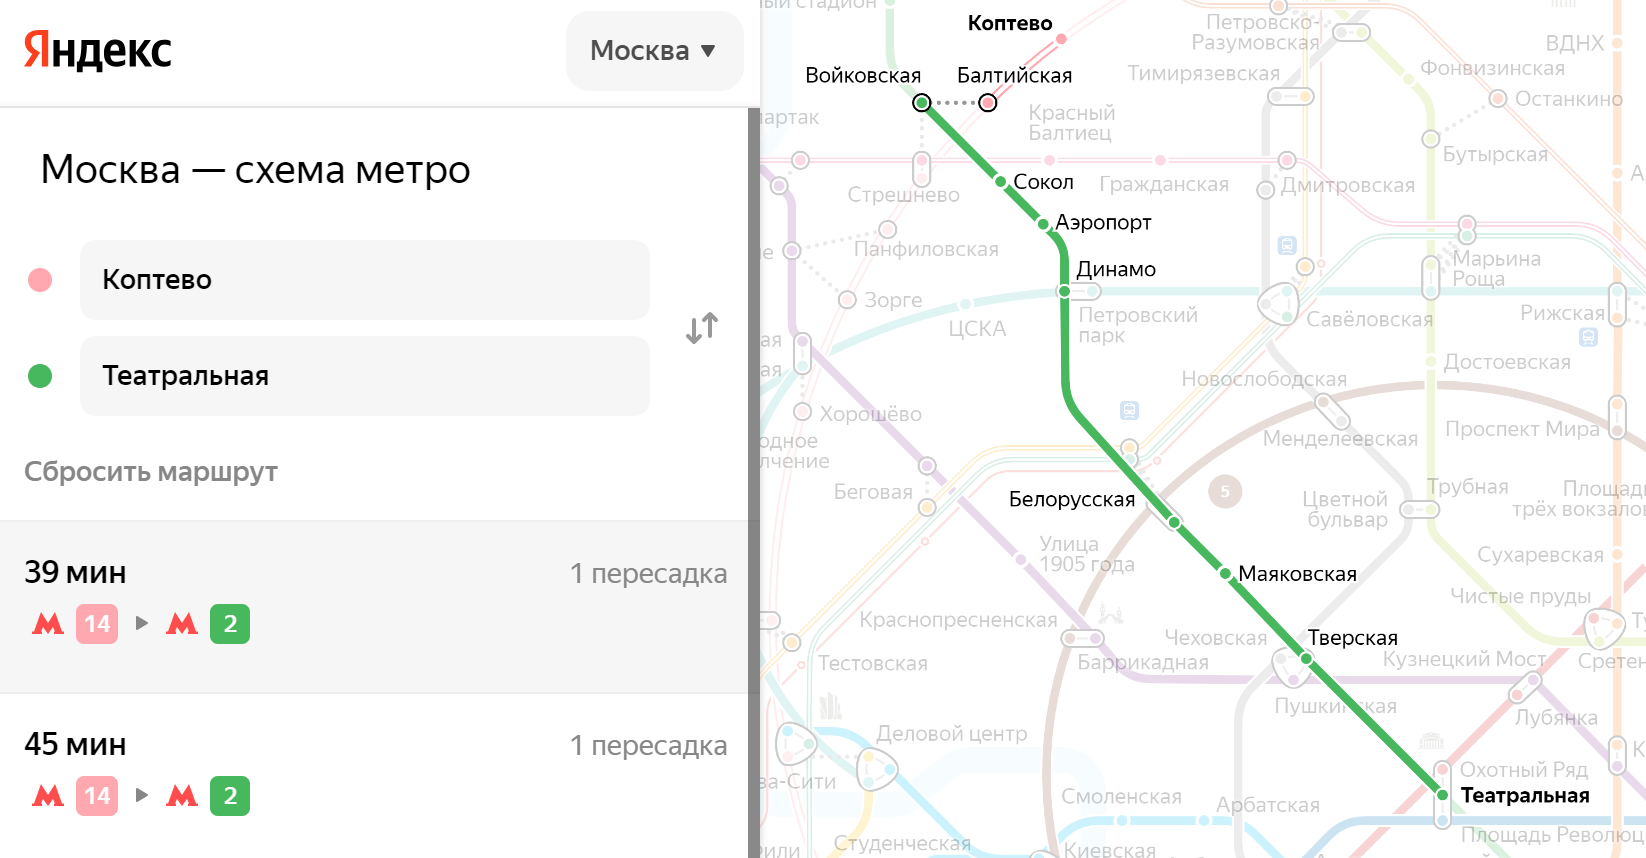Open the Москва city dropdown
Viewport: 1646px width, 858px height.
654,51
